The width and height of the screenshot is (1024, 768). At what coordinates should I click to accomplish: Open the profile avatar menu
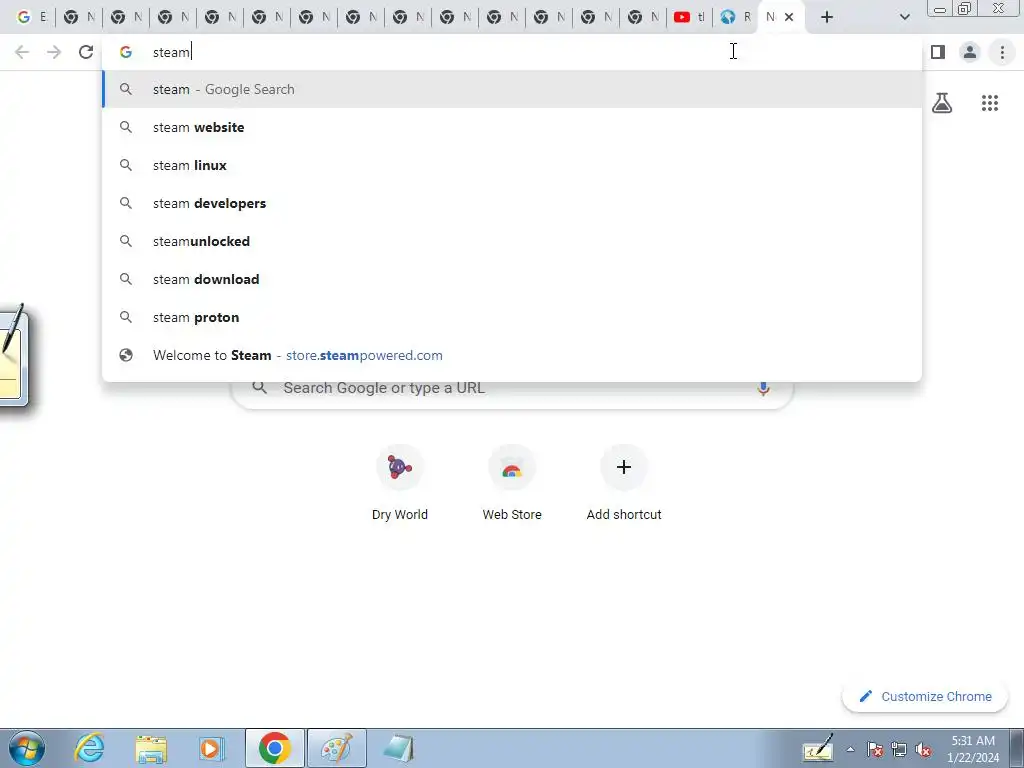tap(970, 52)
